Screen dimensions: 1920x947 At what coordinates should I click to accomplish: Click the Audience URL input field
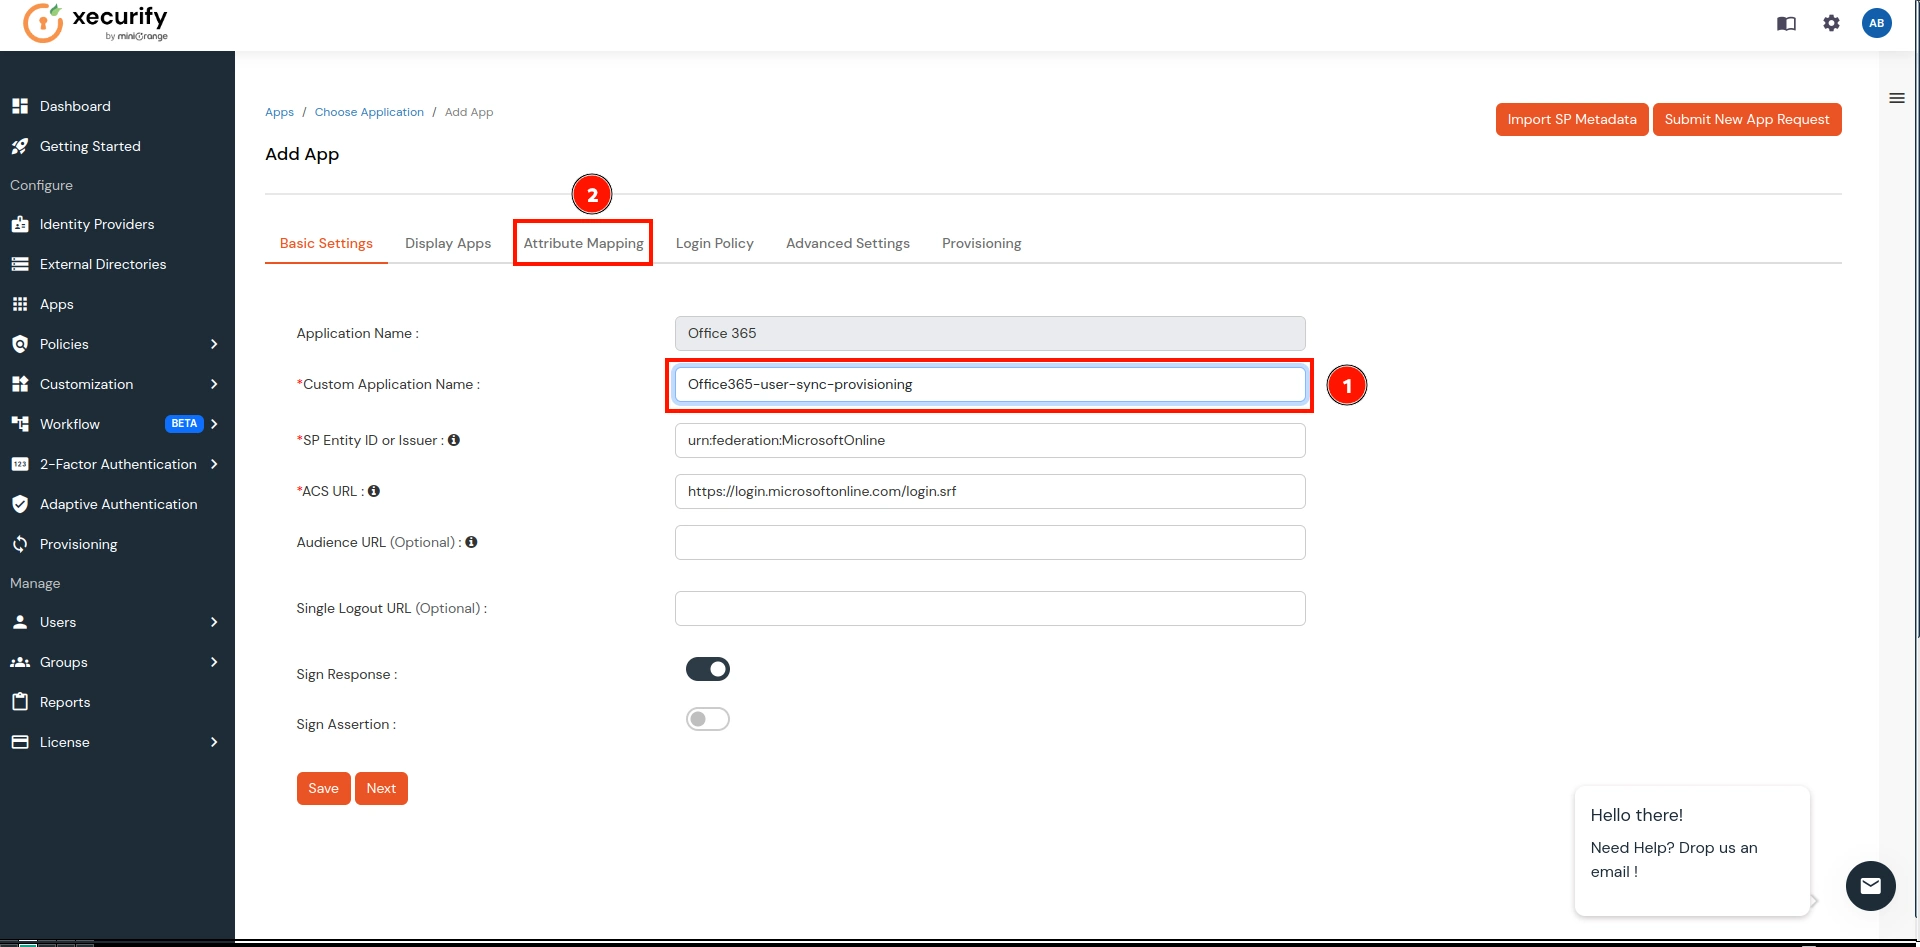pyautogui.click(x=989, y=542)
